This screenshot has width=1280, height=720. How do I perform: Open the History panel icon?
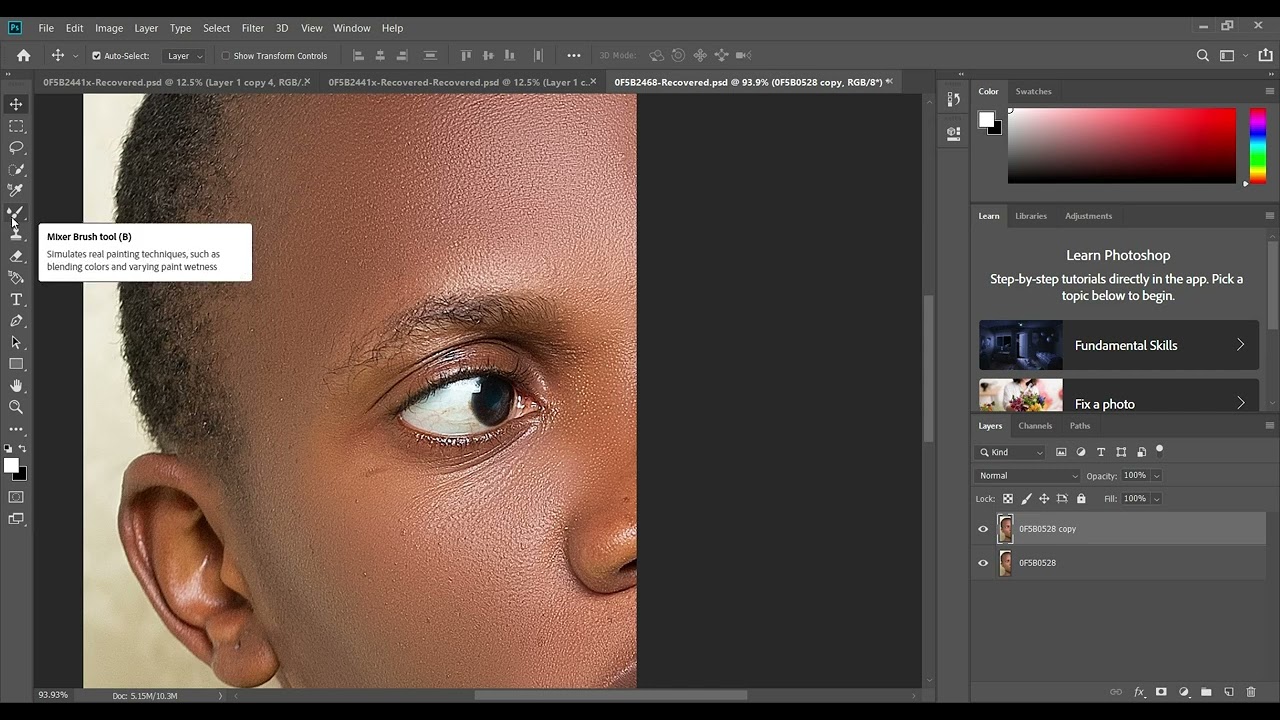click(x=953, y=100)
